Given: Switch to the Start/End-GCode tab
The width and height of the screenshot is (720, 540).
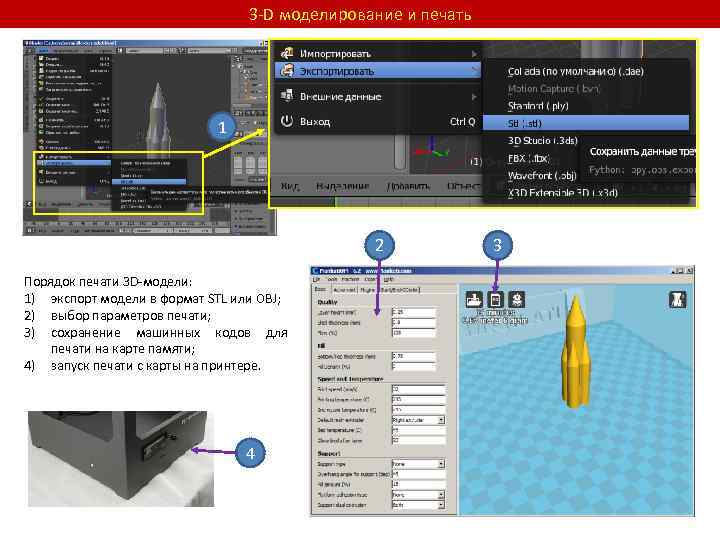Looking at the screenshot, I should 399,290.
